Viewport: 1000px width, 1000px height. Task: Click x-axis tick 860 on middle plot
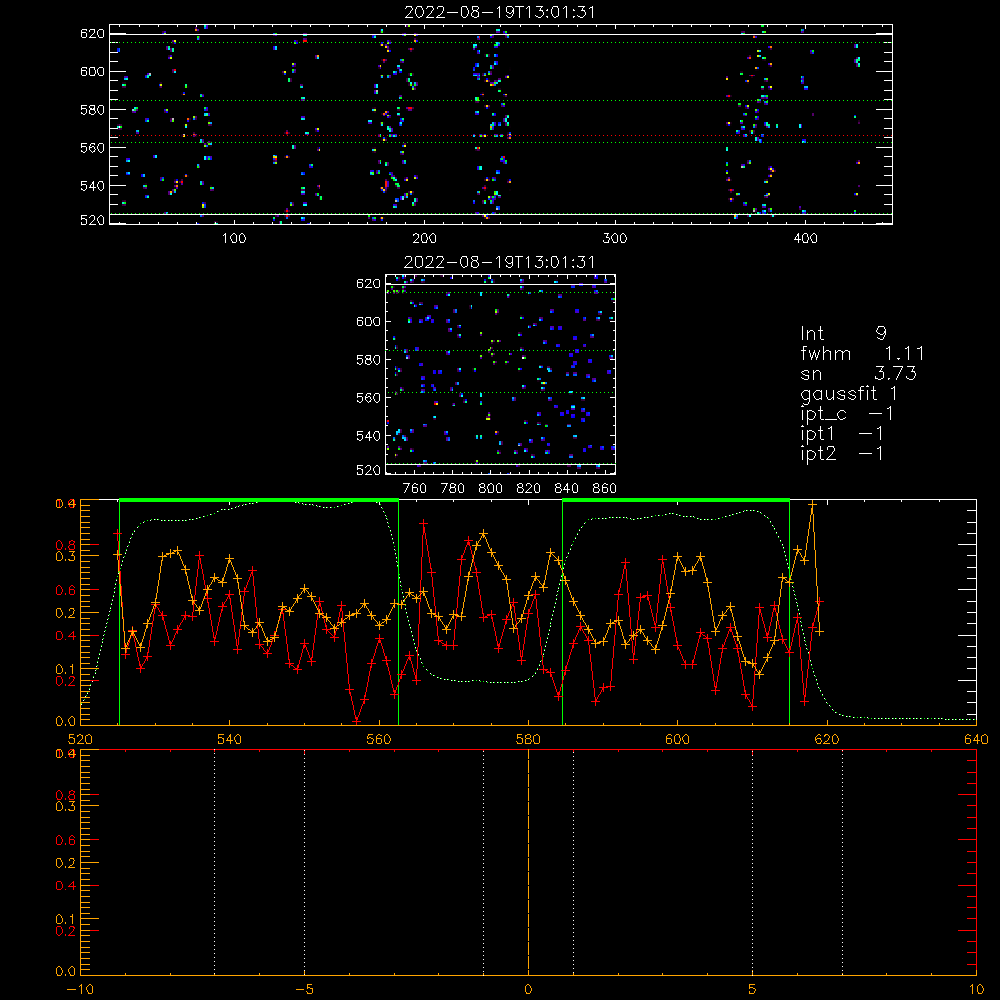coord(605,489)
